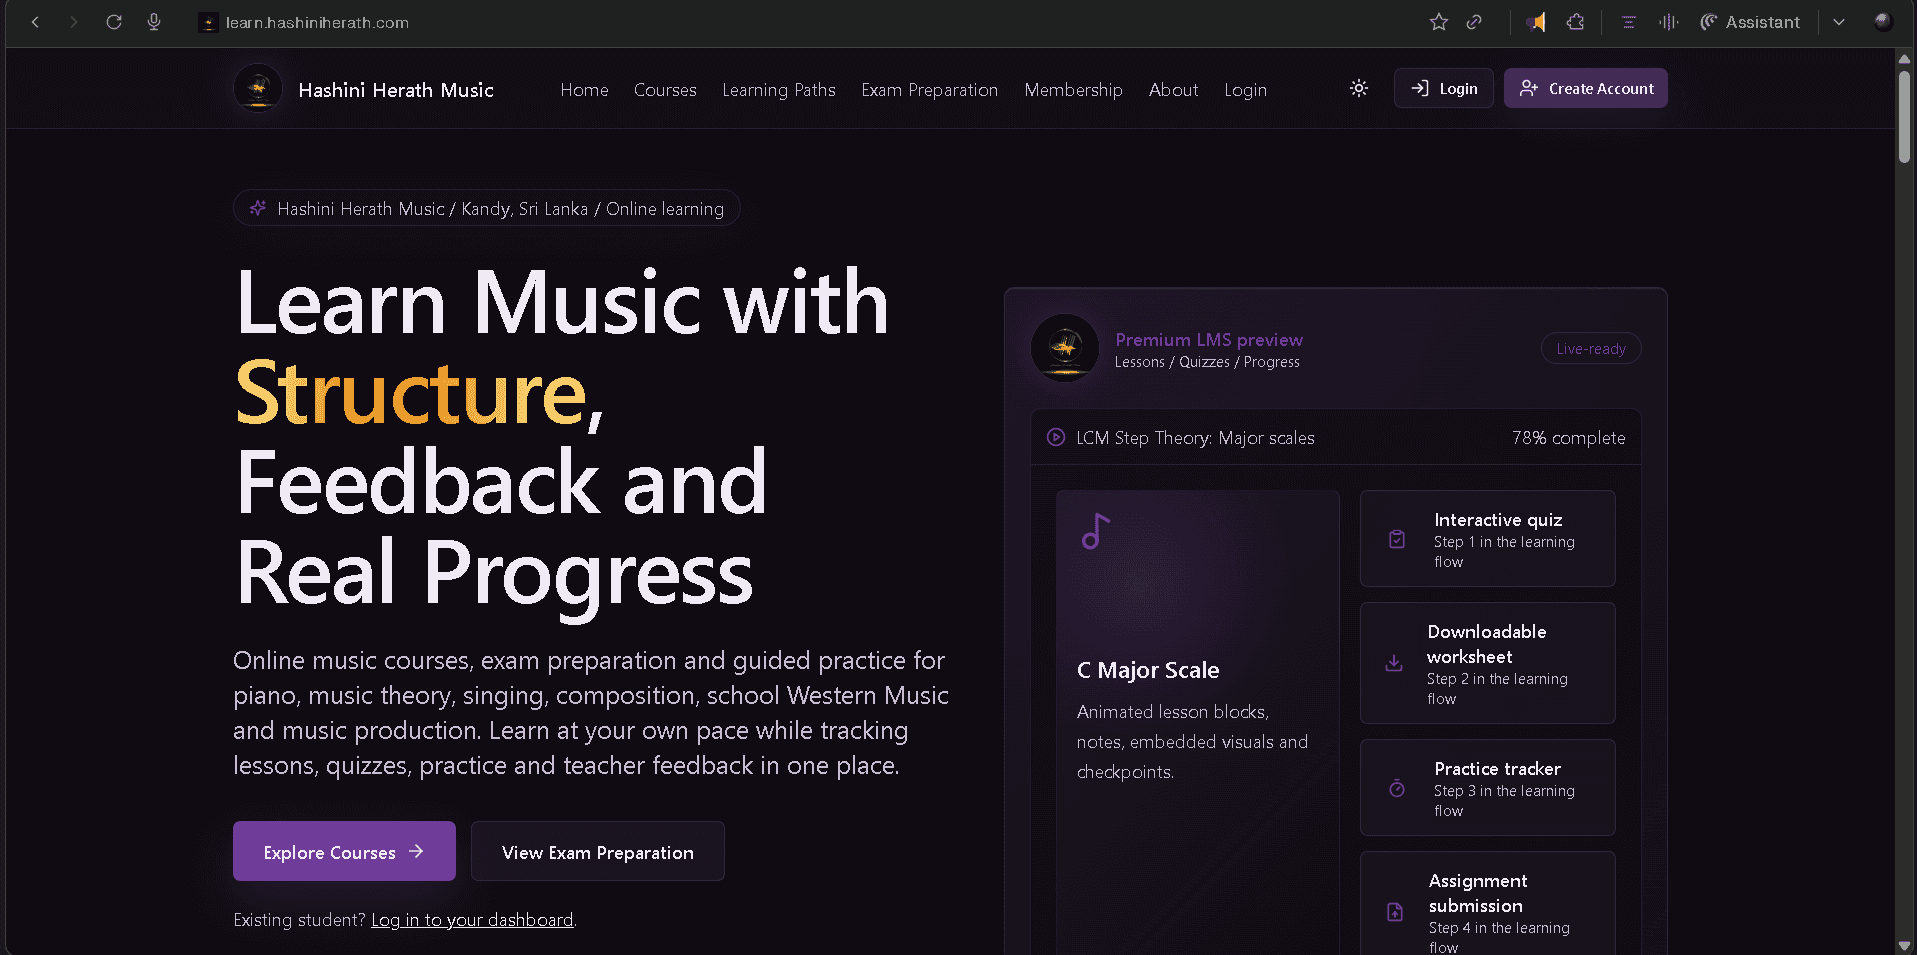Screen dimensions: 1917x955
Task: Open the megaphone extension icon
Action: pyautogui.click(x=1537, y=22)
